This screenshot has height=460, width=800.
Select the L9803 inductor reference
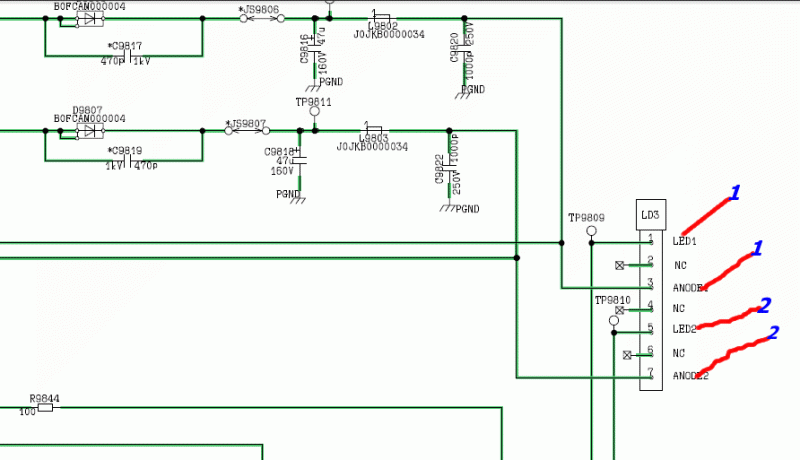373,138
